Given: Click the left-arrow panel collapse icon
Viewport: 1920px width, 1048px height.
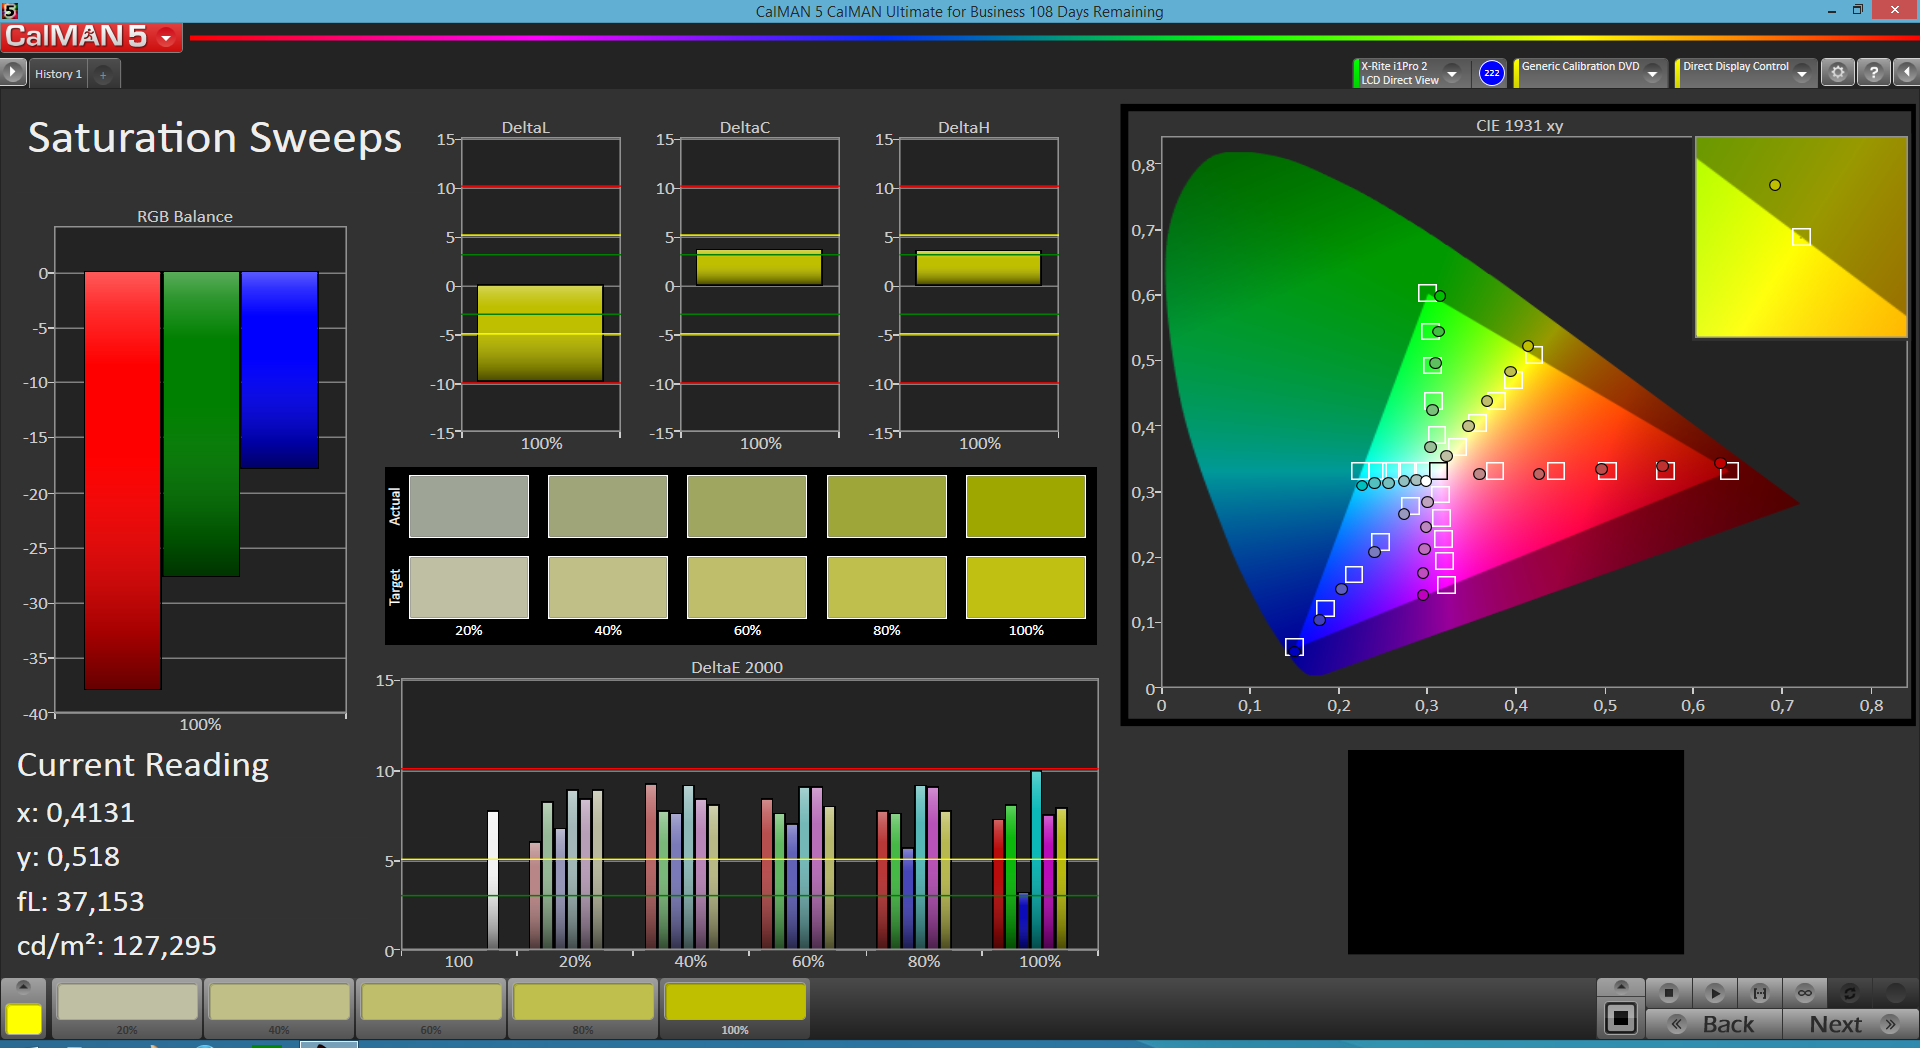Looking at the screenshot, I should click(1907, 73).
